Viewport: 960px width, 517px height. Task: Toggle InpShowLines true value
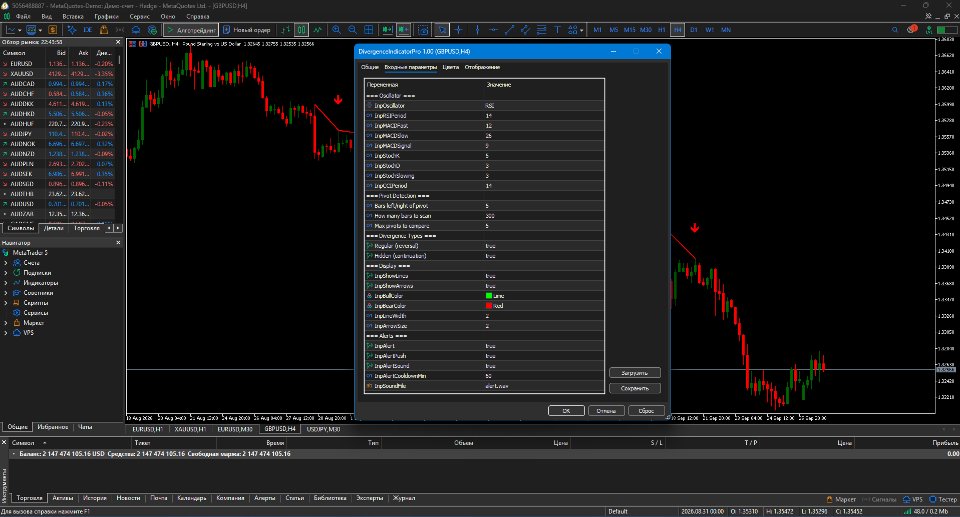point(490,276)
